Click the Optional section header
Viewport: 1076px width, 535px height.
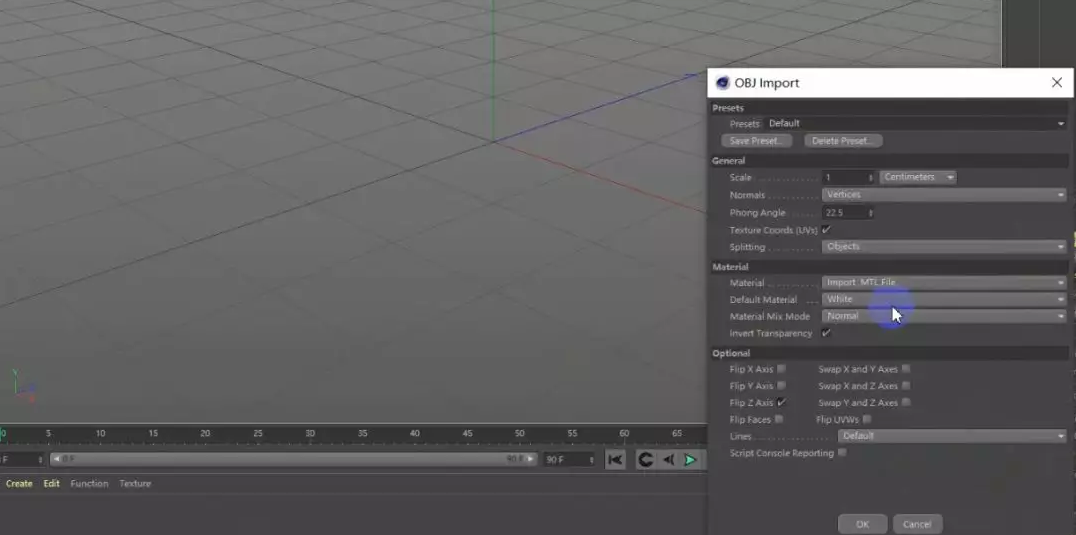[x=889, y=353]
